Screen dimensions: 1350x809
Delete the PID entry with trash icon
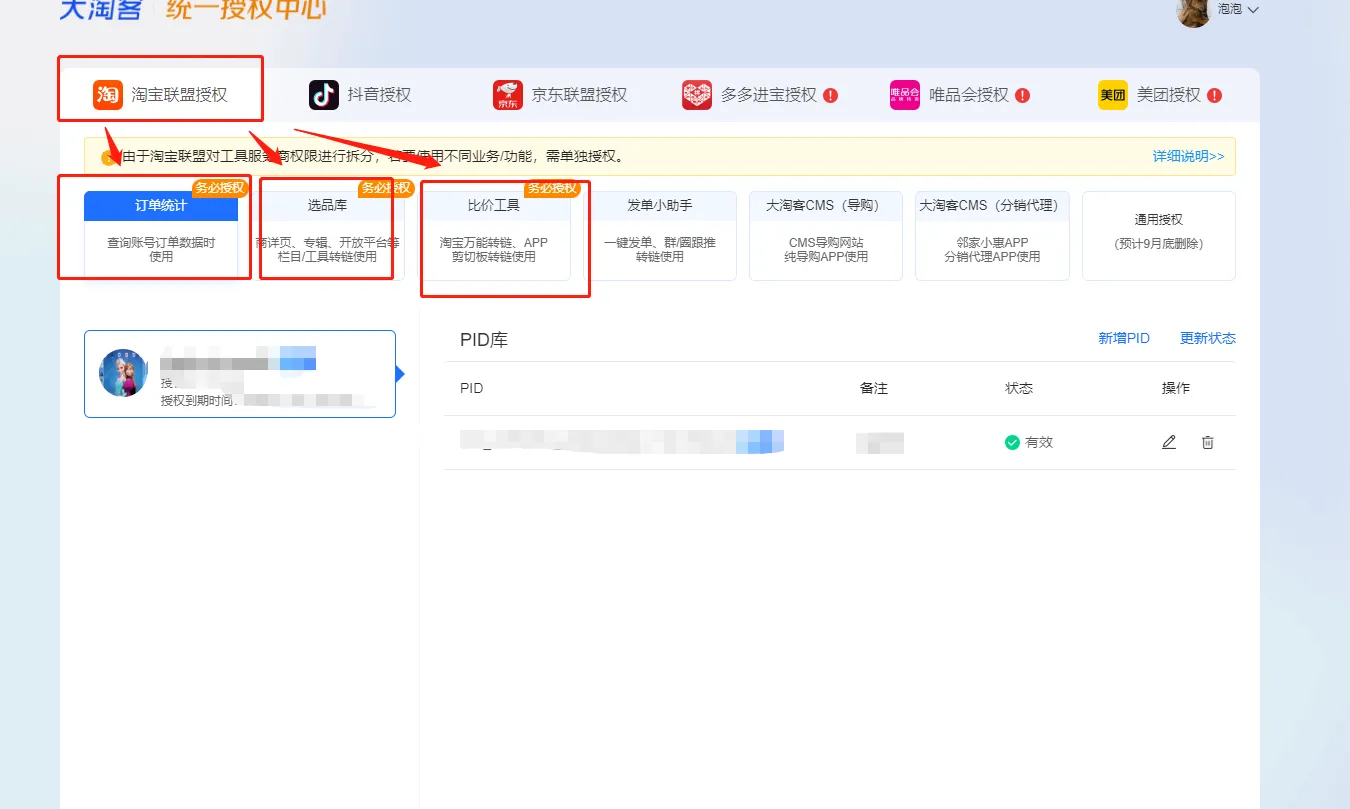tap(1208, 442)
